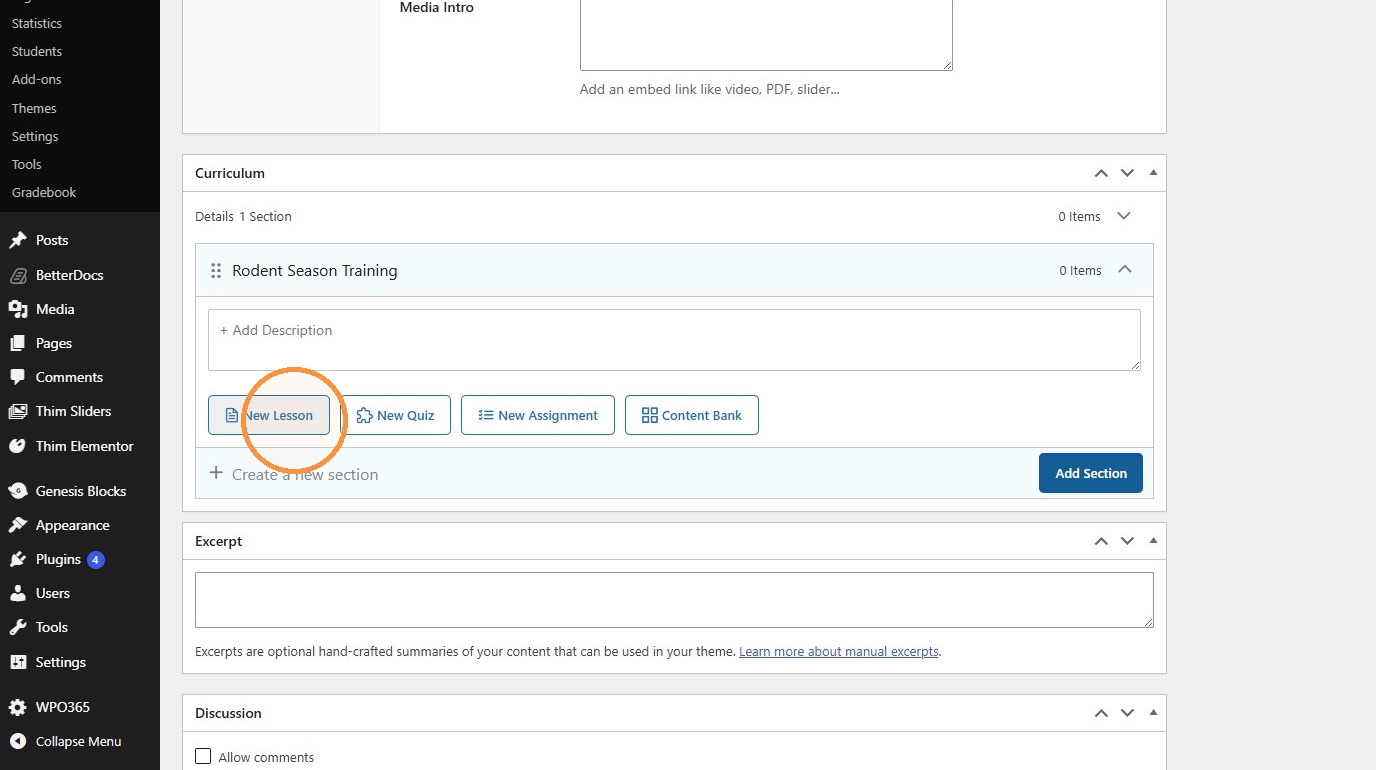The image size is (1376, 770).
Task: Open the Thim Sliders icon
Action: (x=17, y=411)
